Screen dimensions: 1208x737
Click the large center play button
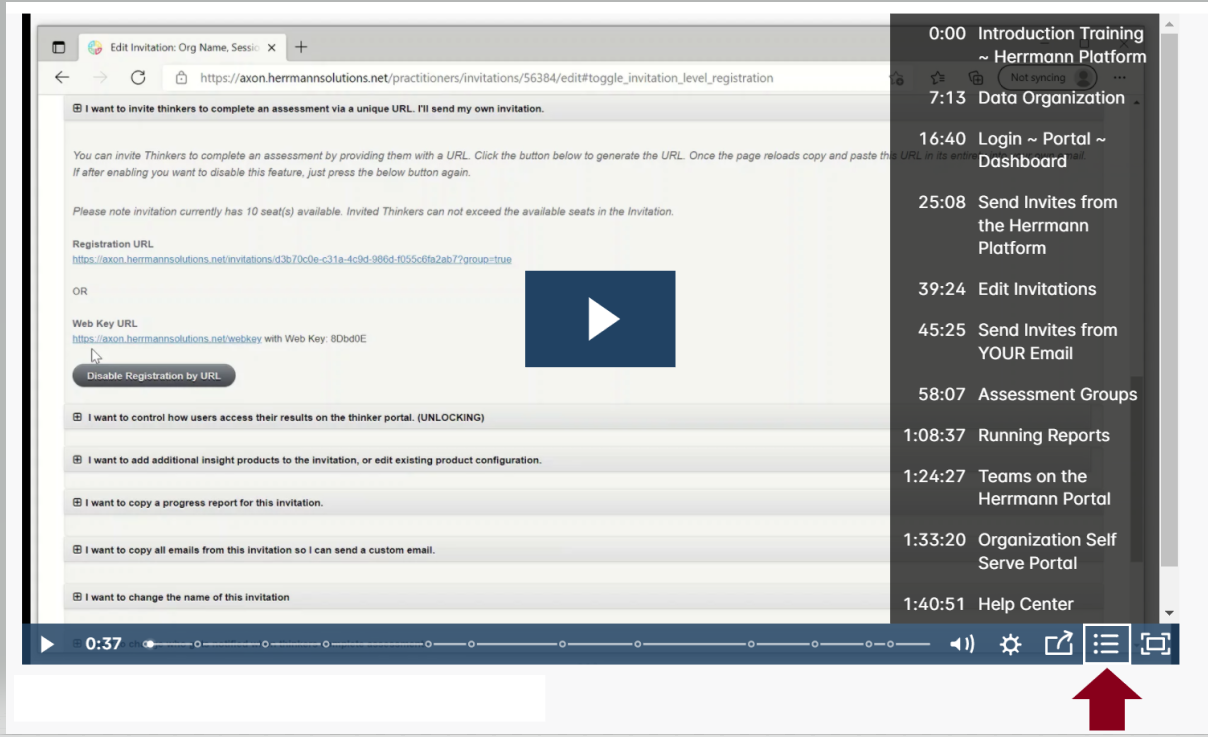coord(600,319)
